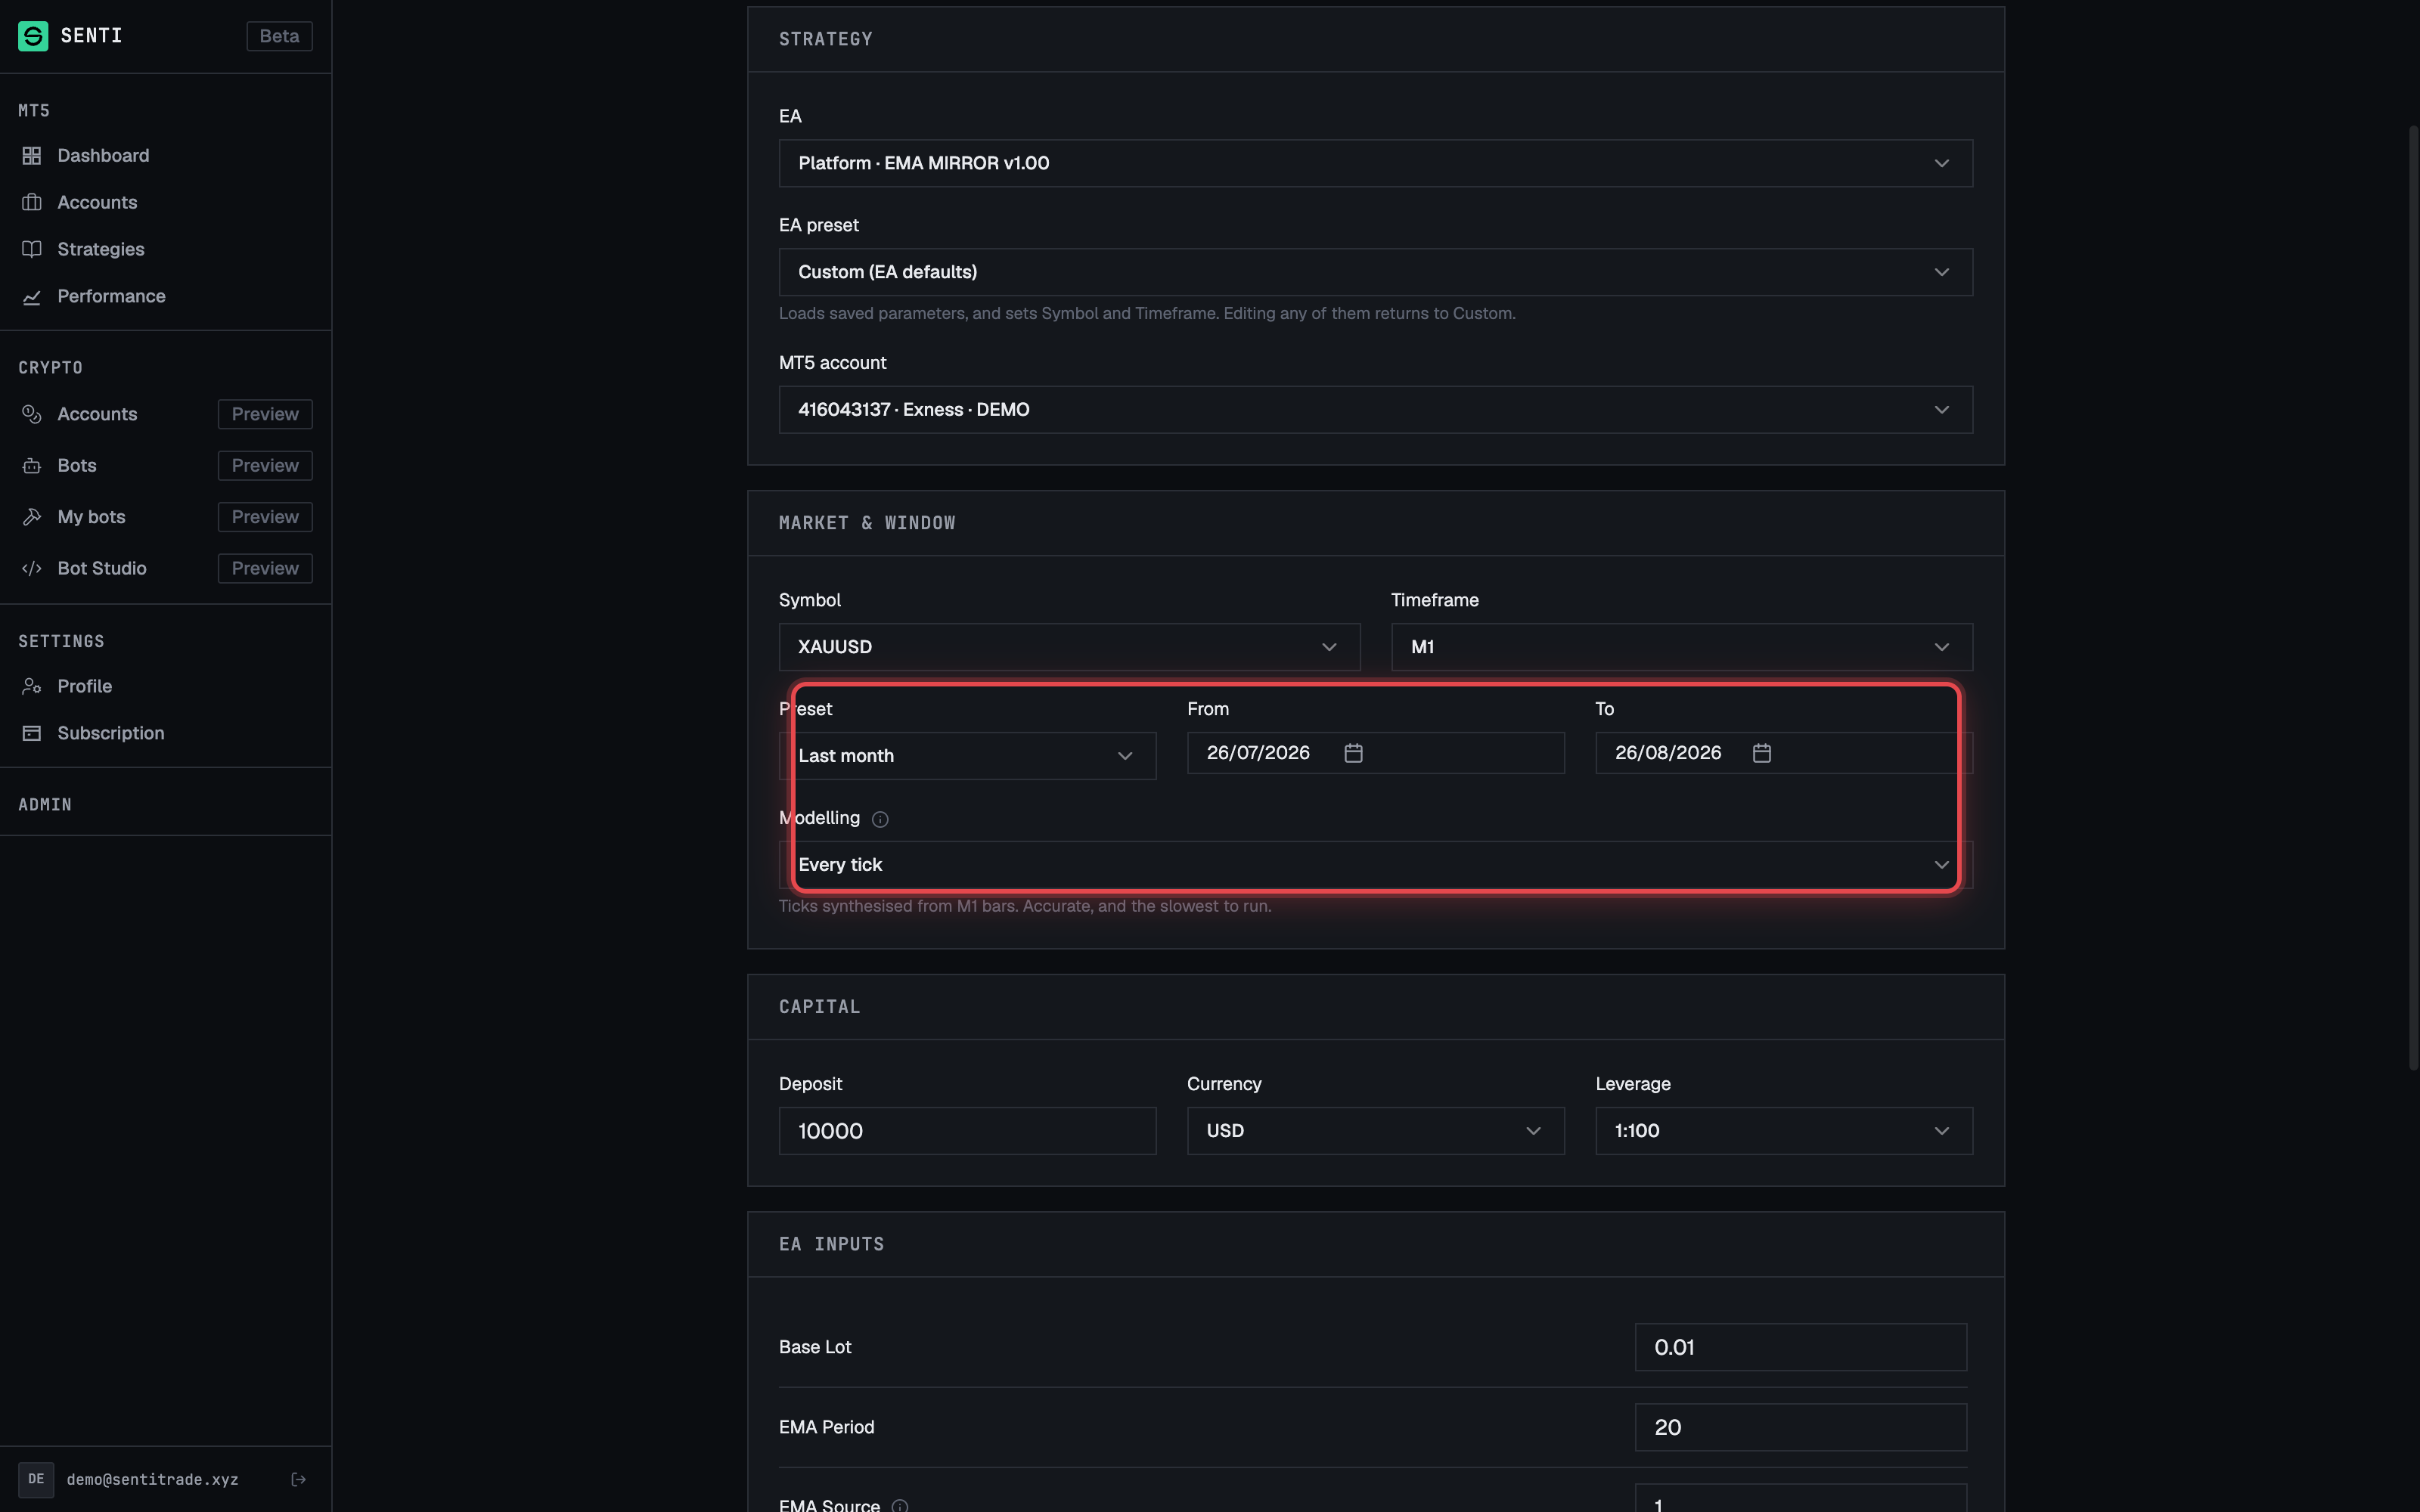Click the Subscription card icon
The image size is (2420, 1512).
(x=32, y=733)
